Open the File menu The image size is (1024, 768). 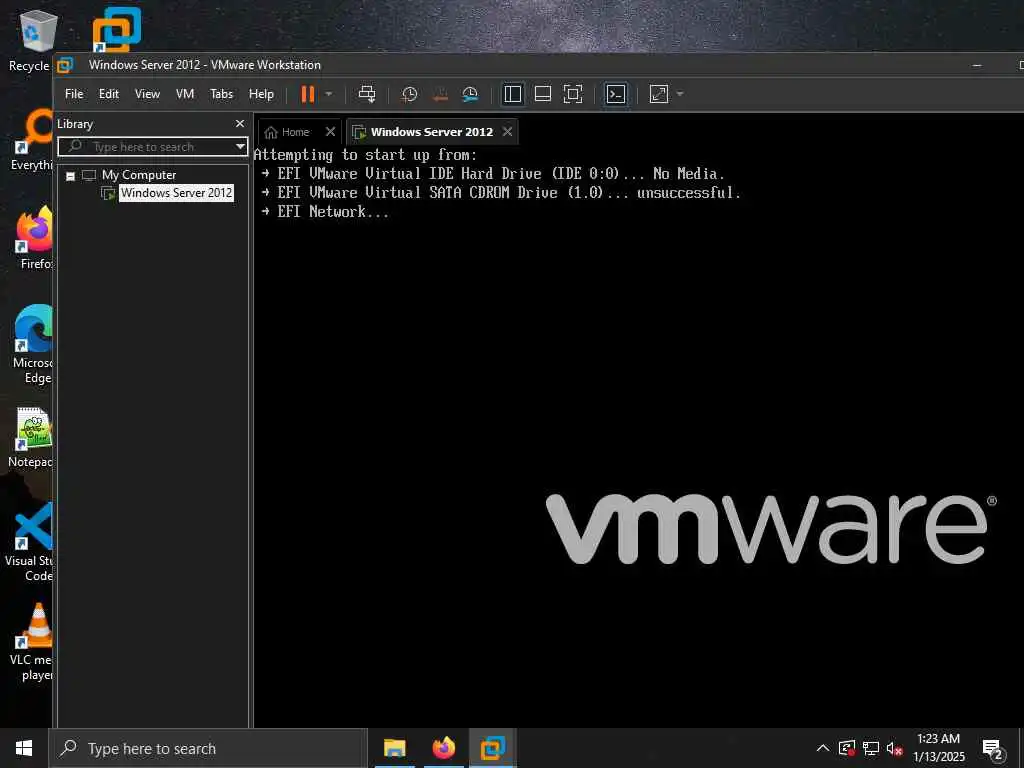(x=74, y=94)
